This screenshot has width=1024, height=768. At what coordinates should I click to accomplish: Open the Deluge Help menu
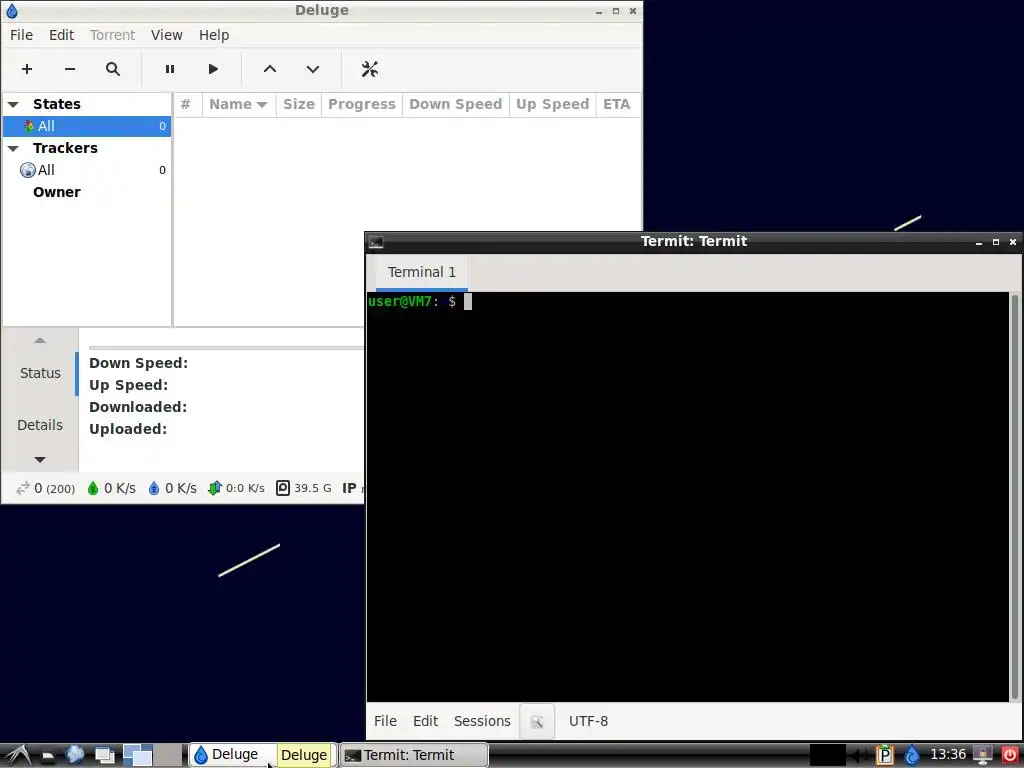click(214, 35)
